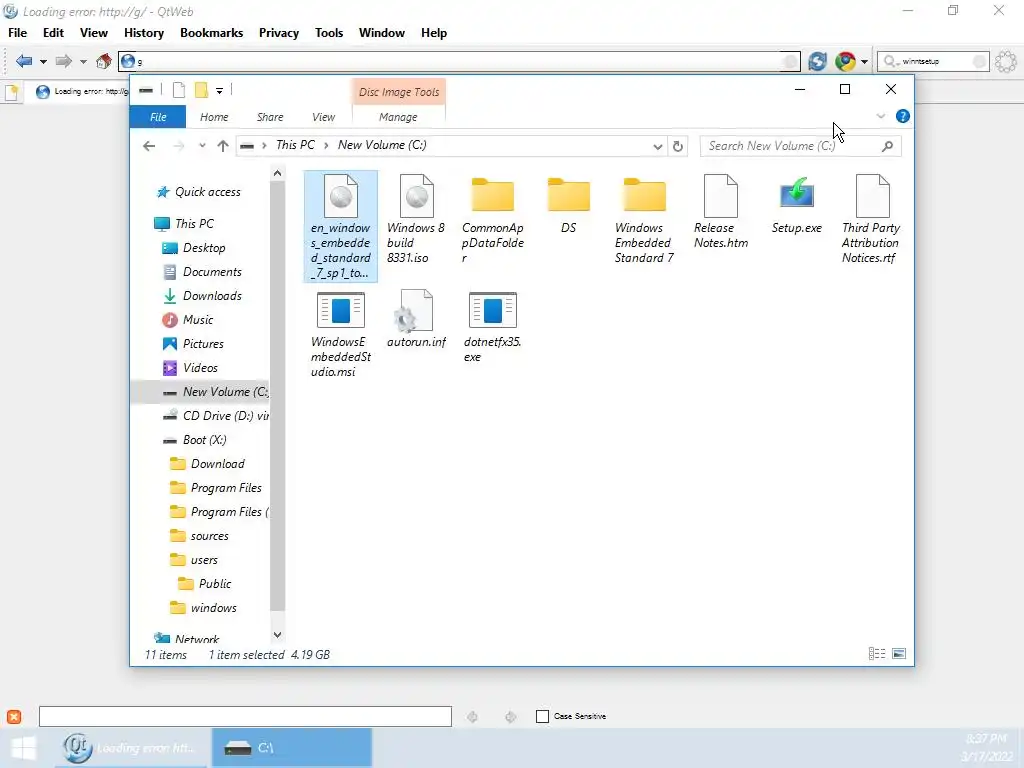Open the Explorer File tab
Image resolution: width=1024 pixels, height=768 pixels.
tap(158, 117)
